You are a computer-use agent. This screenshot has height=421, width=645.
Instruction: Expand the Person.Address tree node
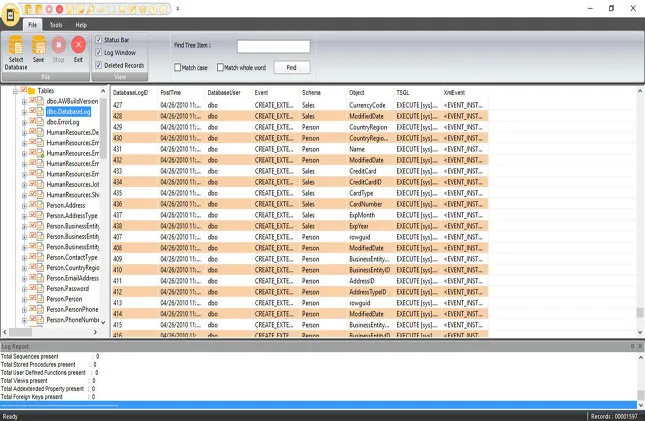pos(24,205)
